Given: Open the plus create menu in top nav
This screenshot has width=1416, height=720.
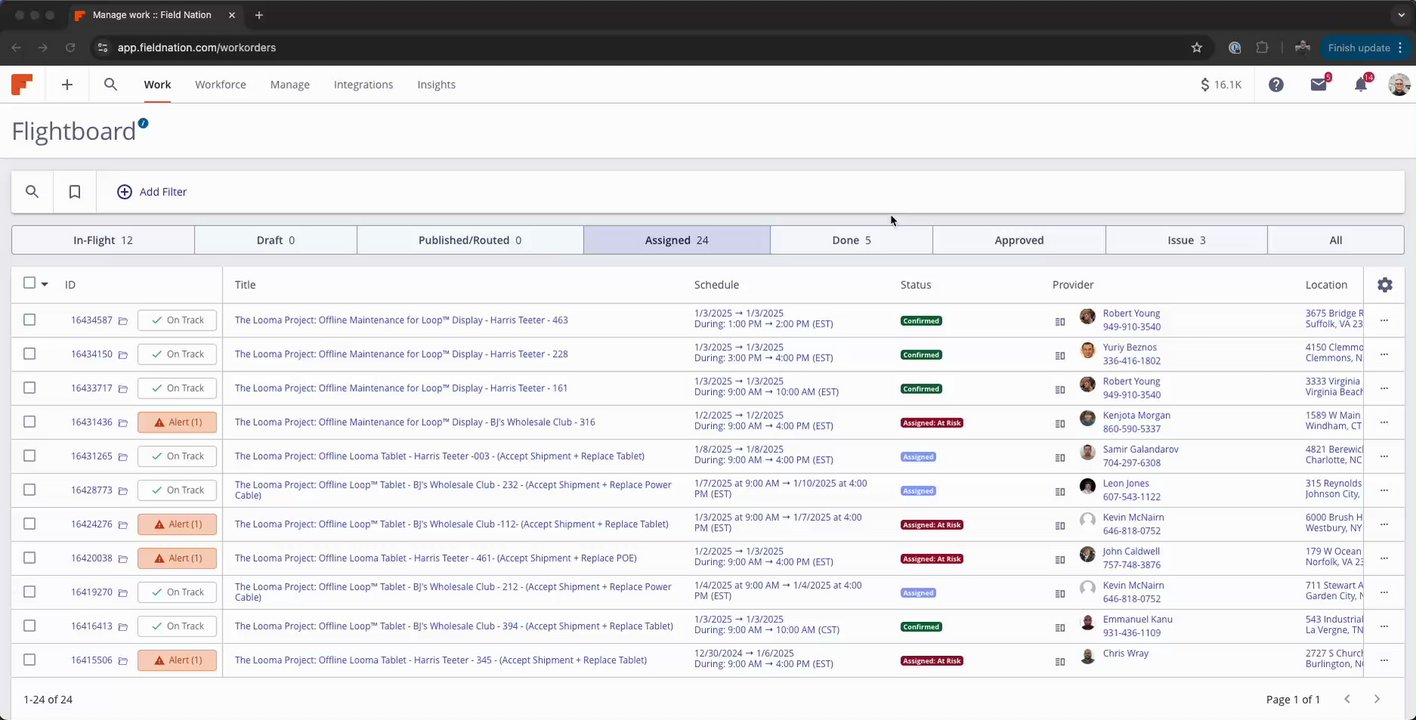Looking at the screenshot, I should (67, 85).
